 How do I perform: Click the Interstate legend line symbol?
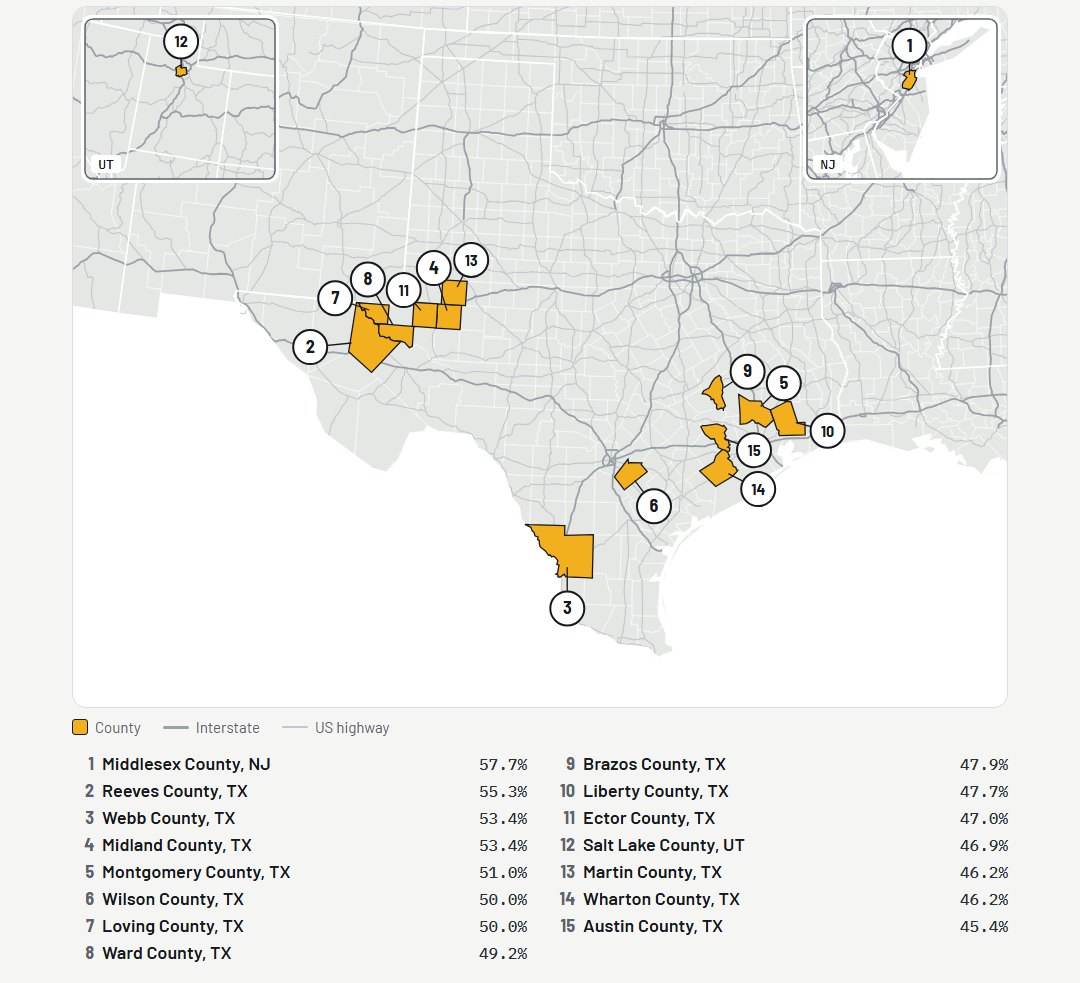[x=176, y=727]
